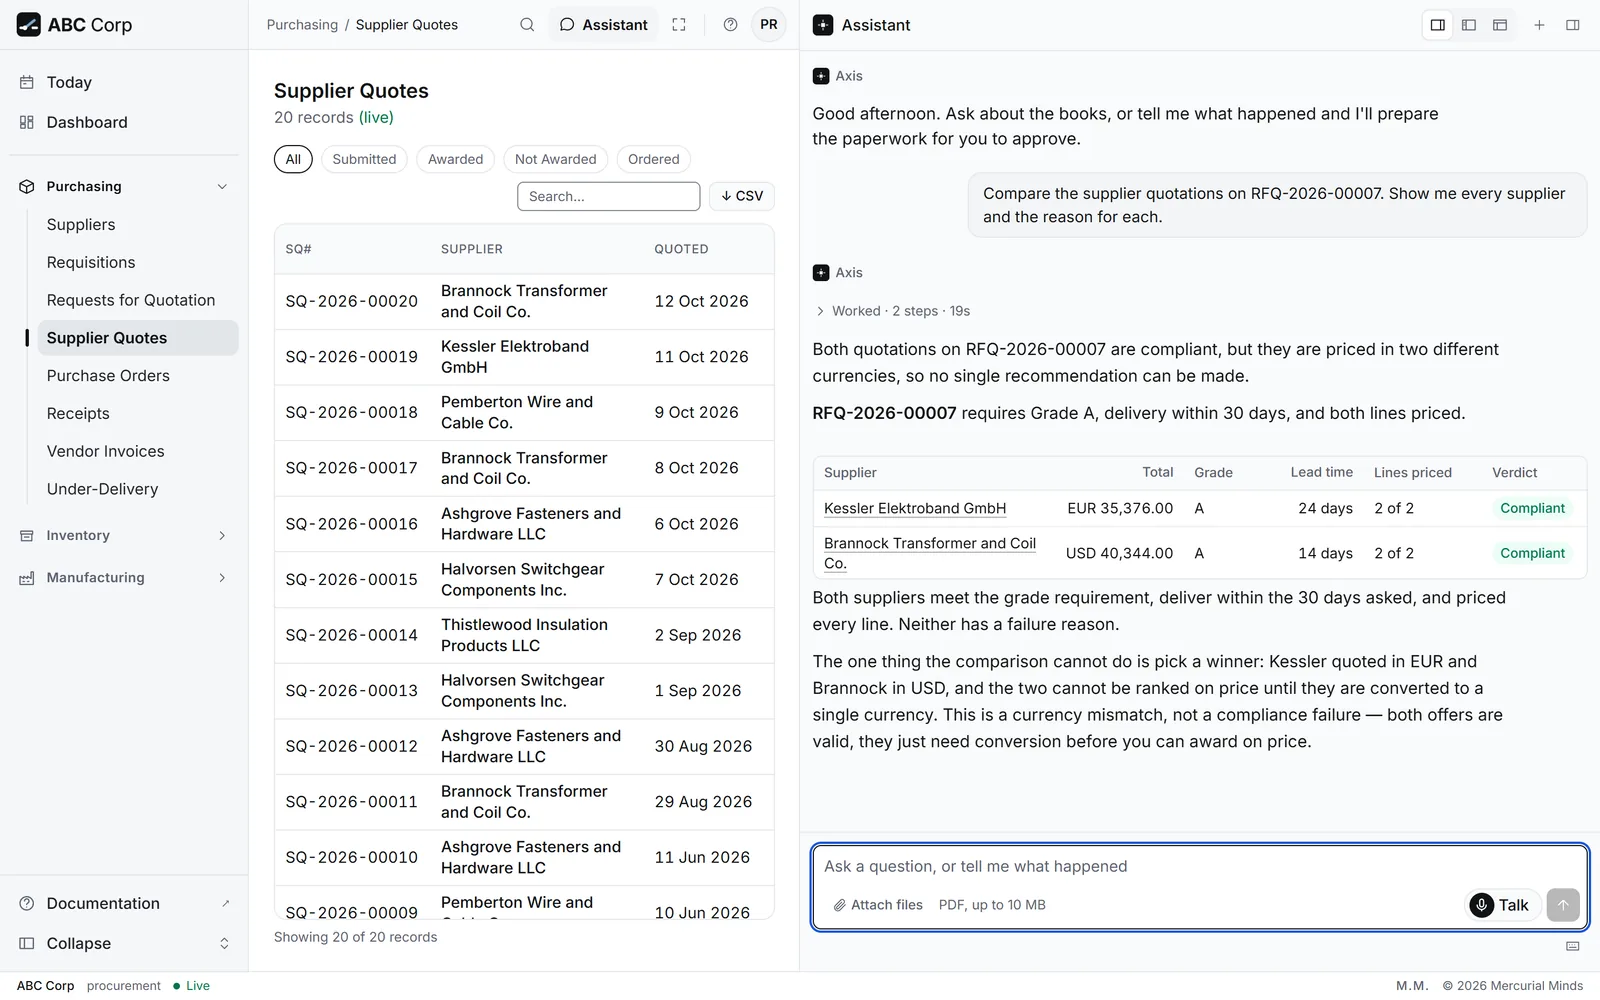The width and height of the screenshot is (1600, 1000).
Task: Open the PR user avatar menu
Action: (769, 25)
